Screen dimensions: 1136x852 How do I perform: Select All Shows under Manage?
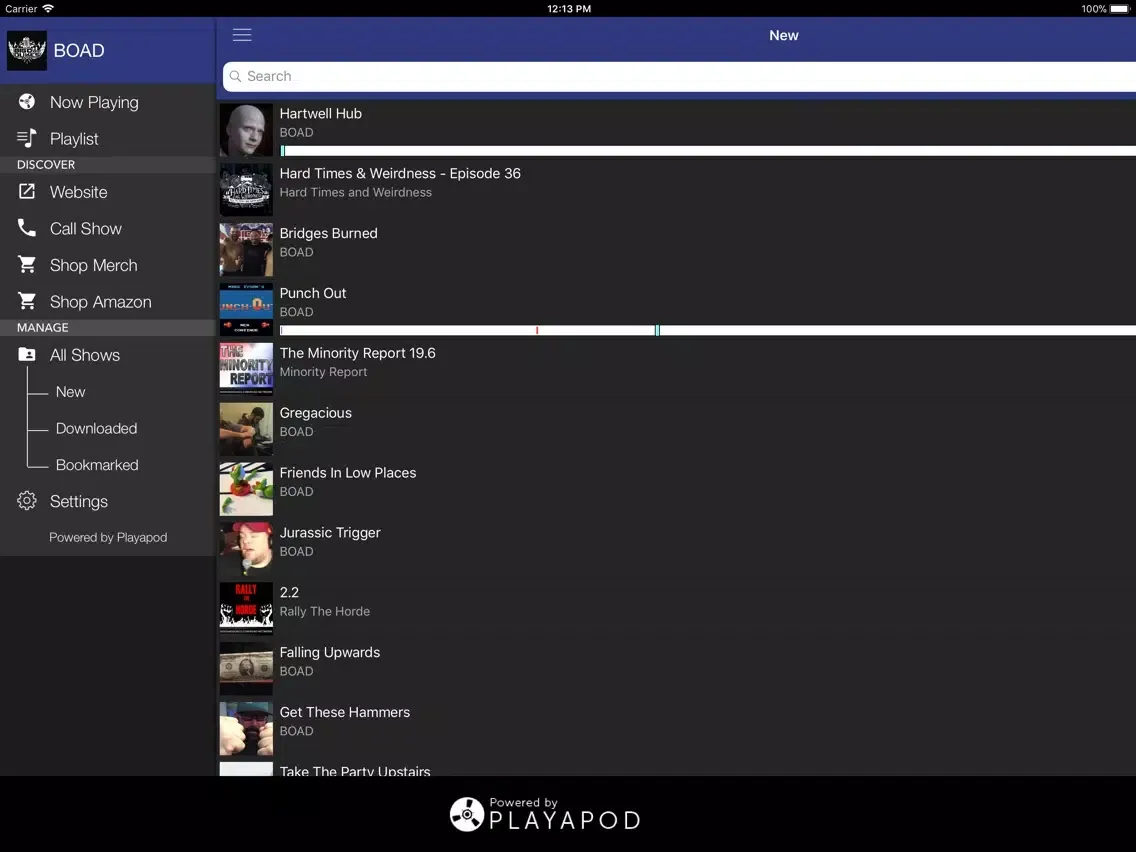click(108, 355)
